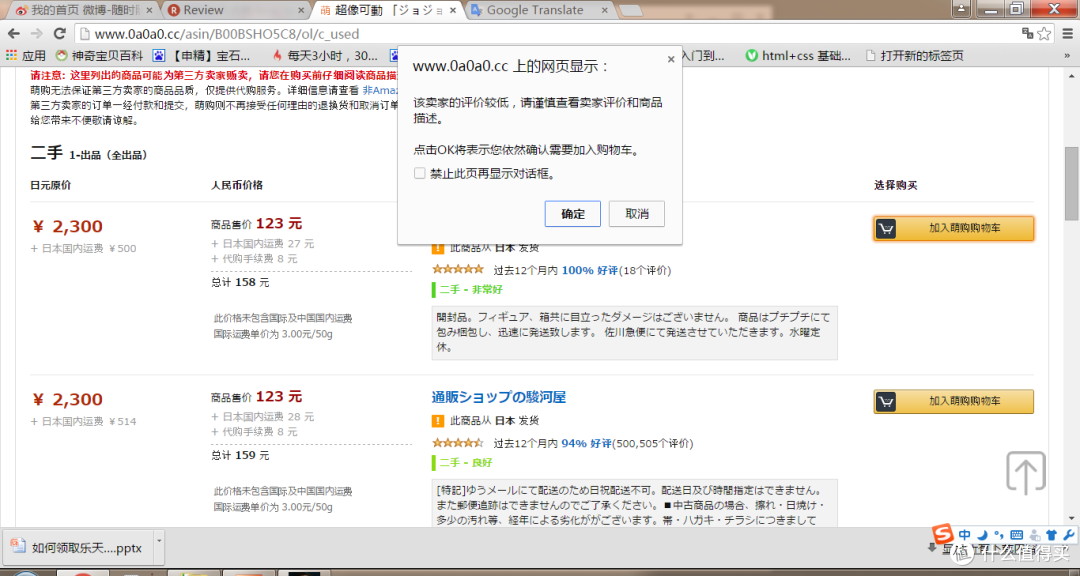Open the 94% 好评 rating link
Image resolution: width=1080 pixels, height=576 pixels.
click(x=587, y=443)
